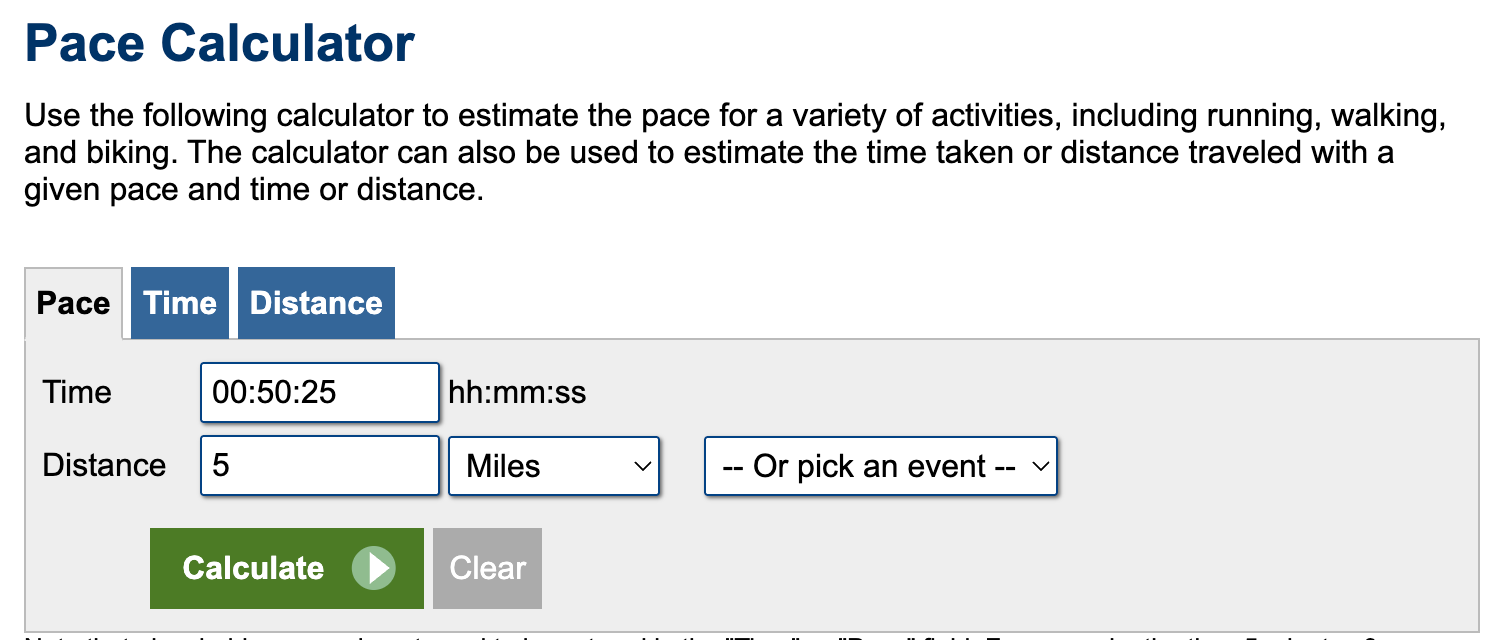
Task: Click the Pace Calculator page heading
Action: point(220,44)
